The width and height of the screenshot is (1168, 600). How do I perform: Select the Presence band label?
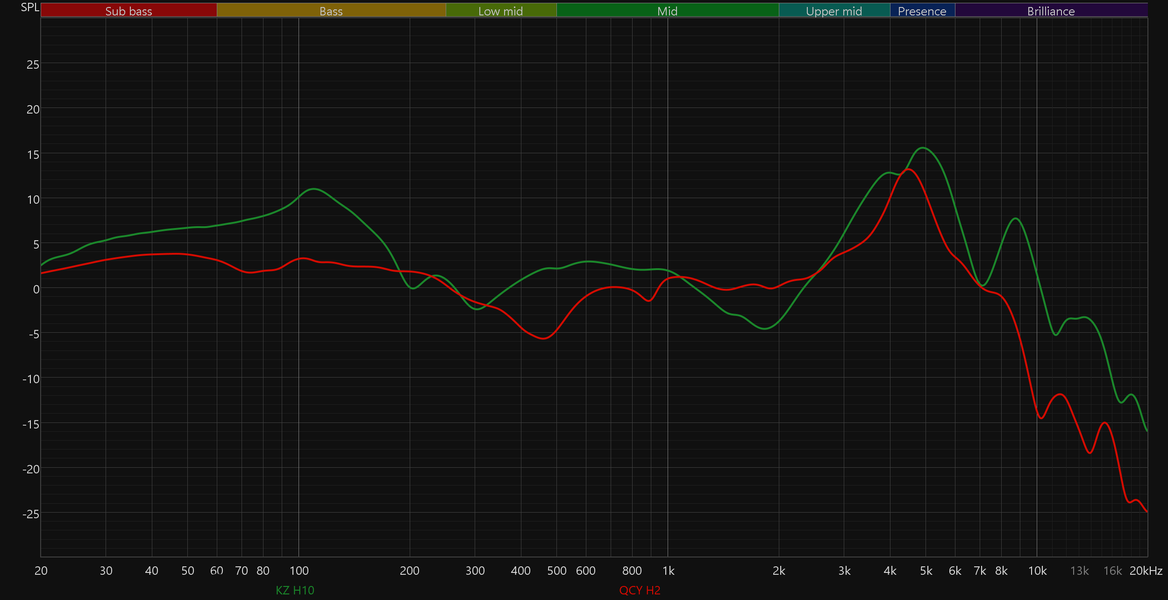tap(922, 11)
